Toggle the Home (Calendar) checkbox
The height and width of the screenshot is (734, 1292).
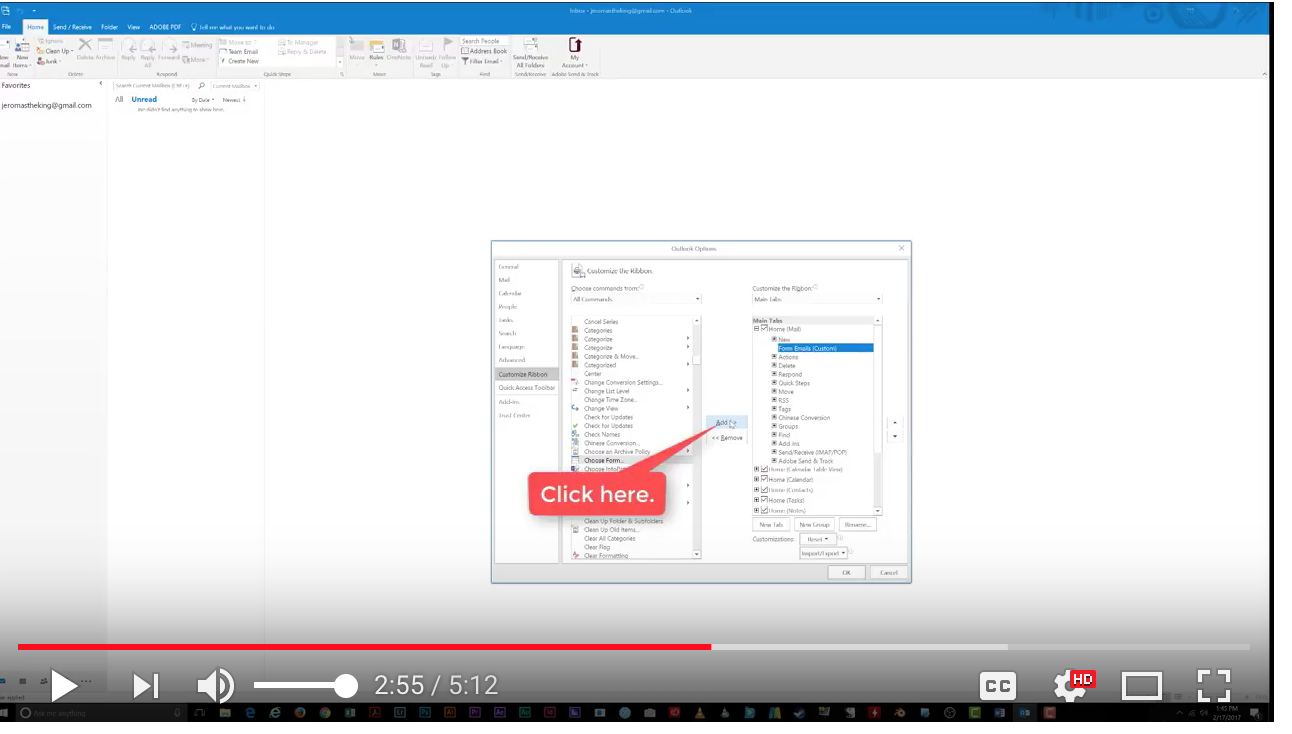(764, 480)
